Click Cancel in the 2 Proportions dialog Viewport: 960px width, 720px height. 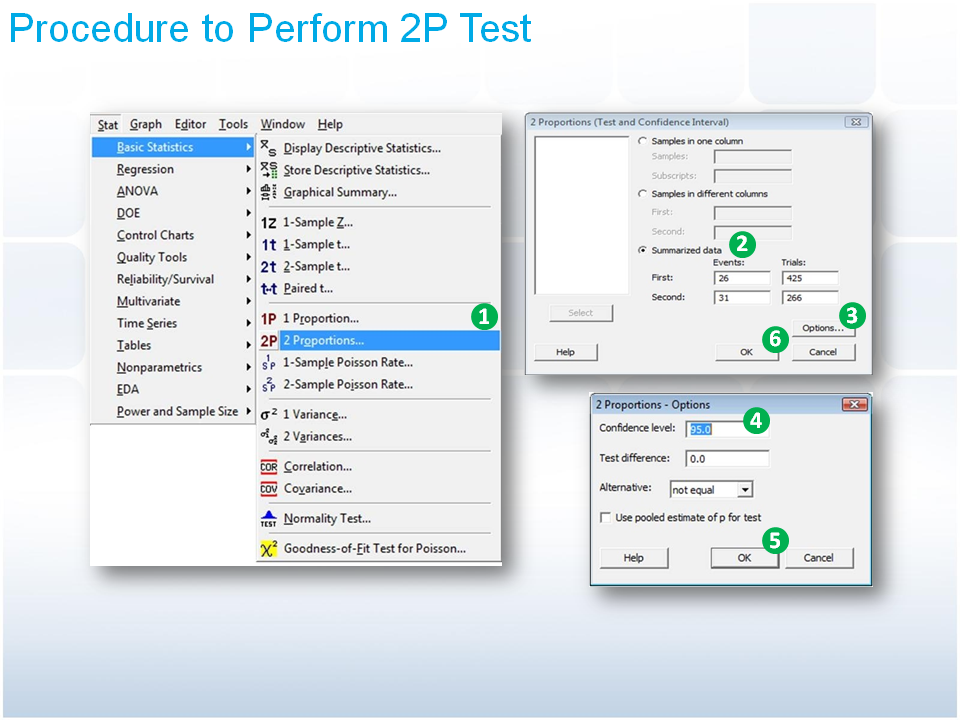click(x=823, y=352)
